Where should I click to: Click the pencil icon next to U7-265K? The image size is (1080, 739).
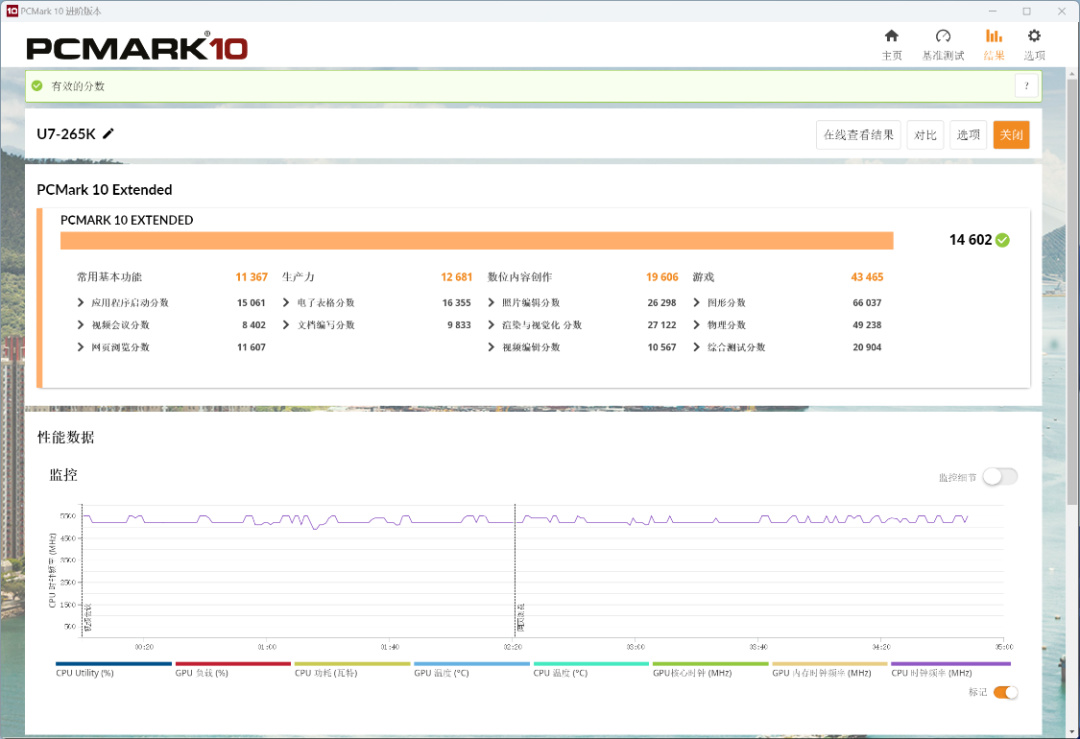click(108, 134)
